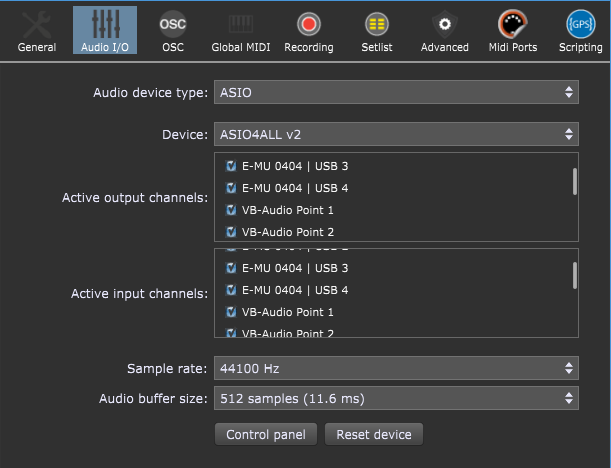The image size is (611, 468).
Task: Click the Control panel button
Action: [x=266, y=434]
